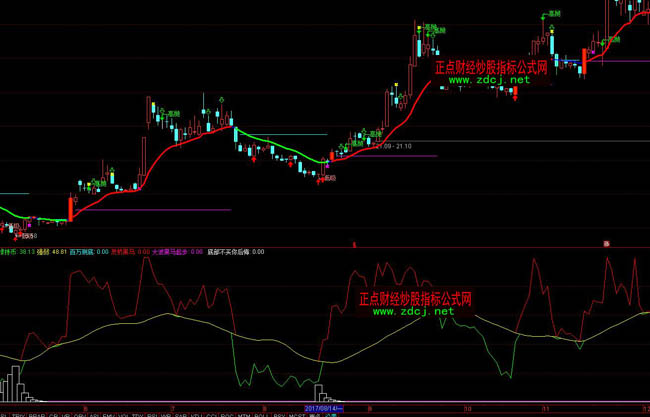Screen dimensions: 650x417
Task: Click the tall white volume bar at bottom-left
Action: (14, 383)
